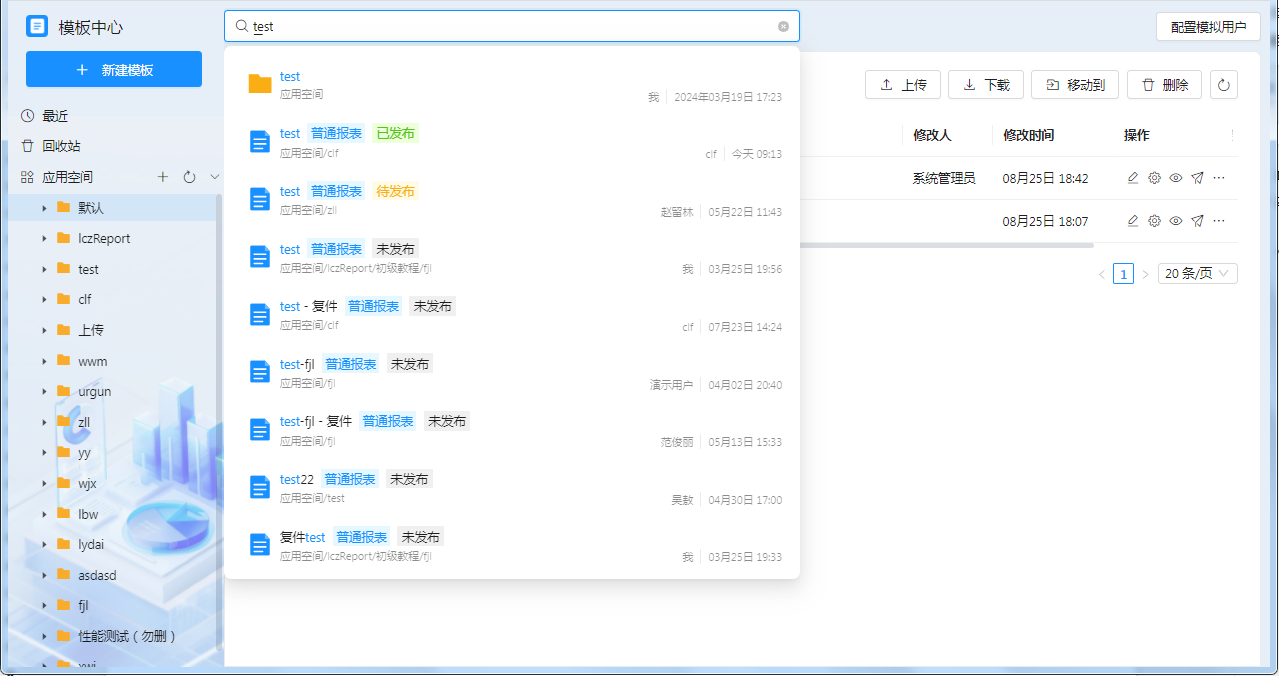The width and height of the screenshot is (1279, 676).
Task: Preview second row using the eye icon
Action: pos(1176,221)
